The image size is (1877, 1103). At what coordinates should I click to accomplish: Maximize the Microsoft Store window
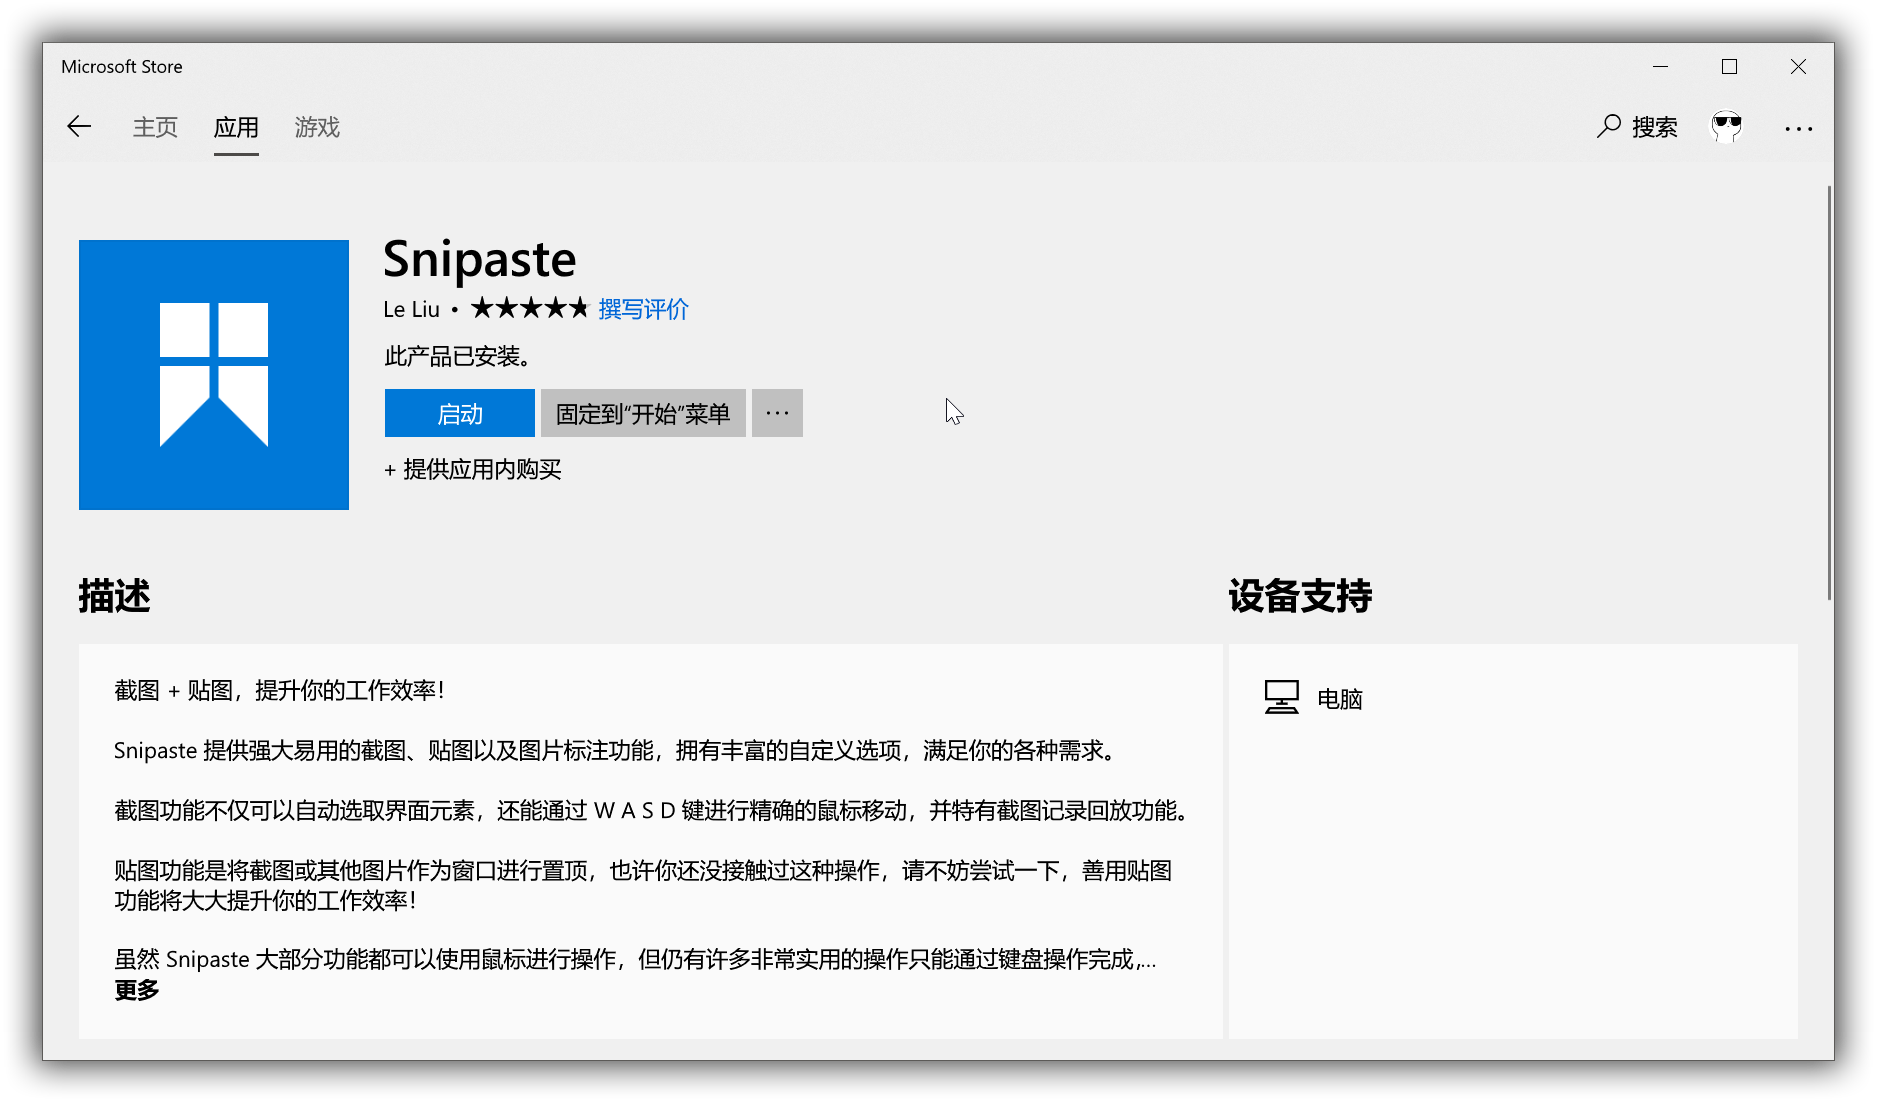pyautogui.click(x=1729, y=67)
